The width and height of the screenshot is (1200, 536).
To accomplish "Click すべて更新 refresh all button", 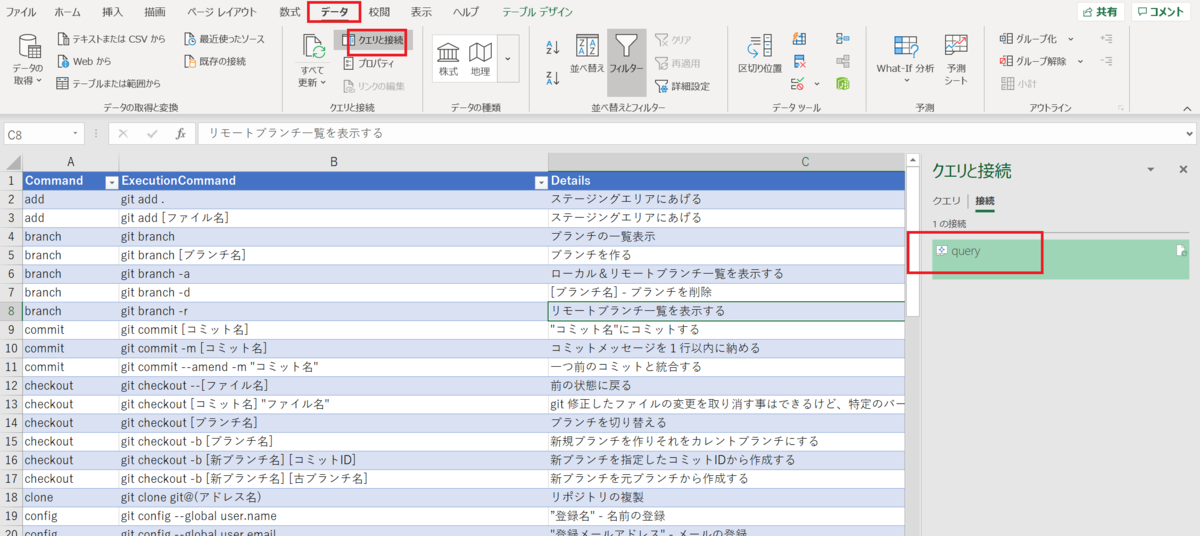I will coord(312,62).
